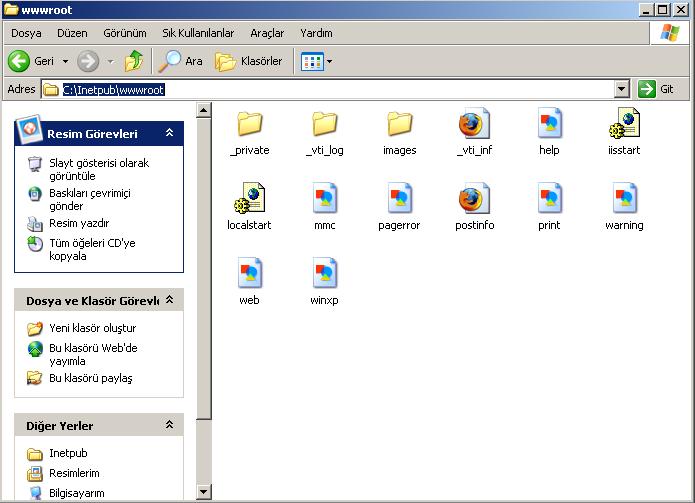Go up one folder level icon

pos(133,61)
